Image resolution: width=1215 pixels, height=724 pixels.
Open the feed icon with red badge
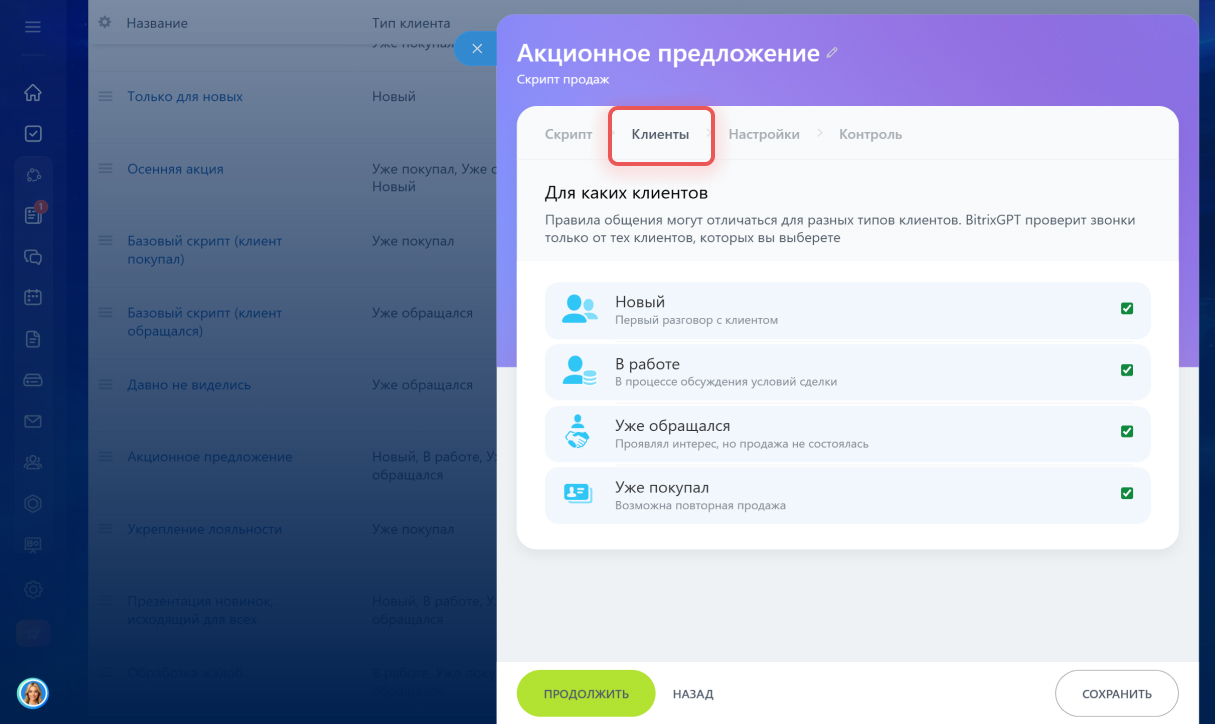pyautogui.click(x=33, y=215)
